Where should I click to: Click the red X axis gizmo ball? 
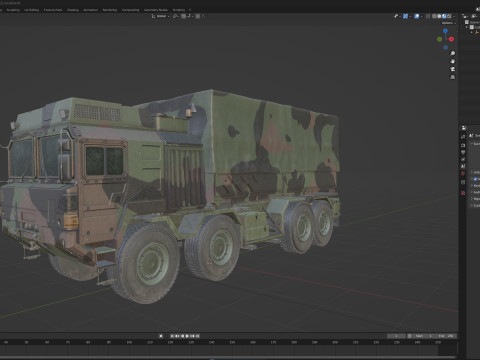(451, 39)
